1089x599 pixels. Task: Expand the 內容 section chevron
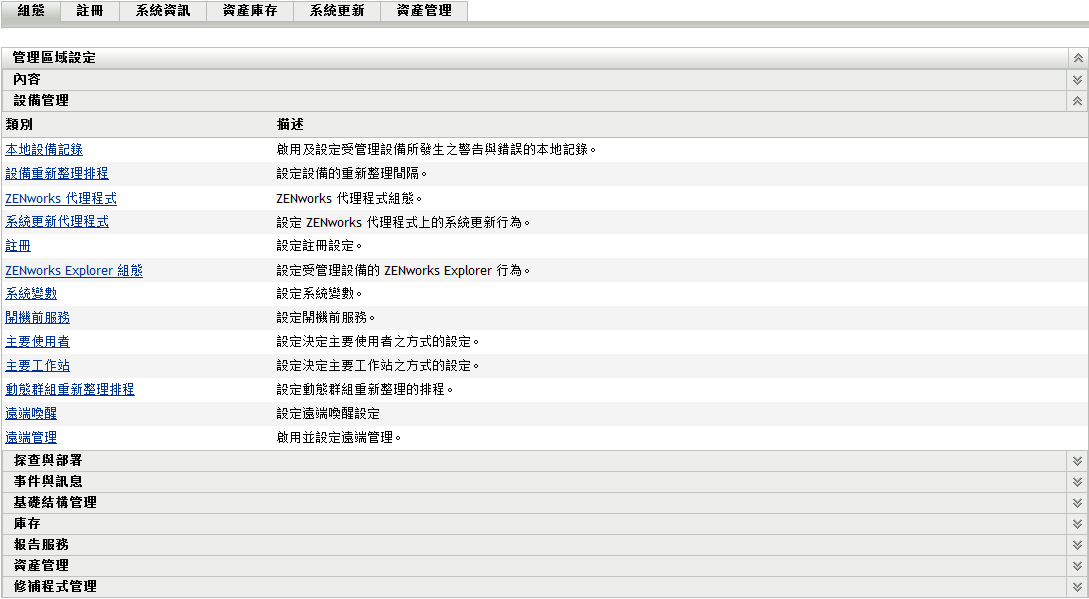click(1076, 78)
